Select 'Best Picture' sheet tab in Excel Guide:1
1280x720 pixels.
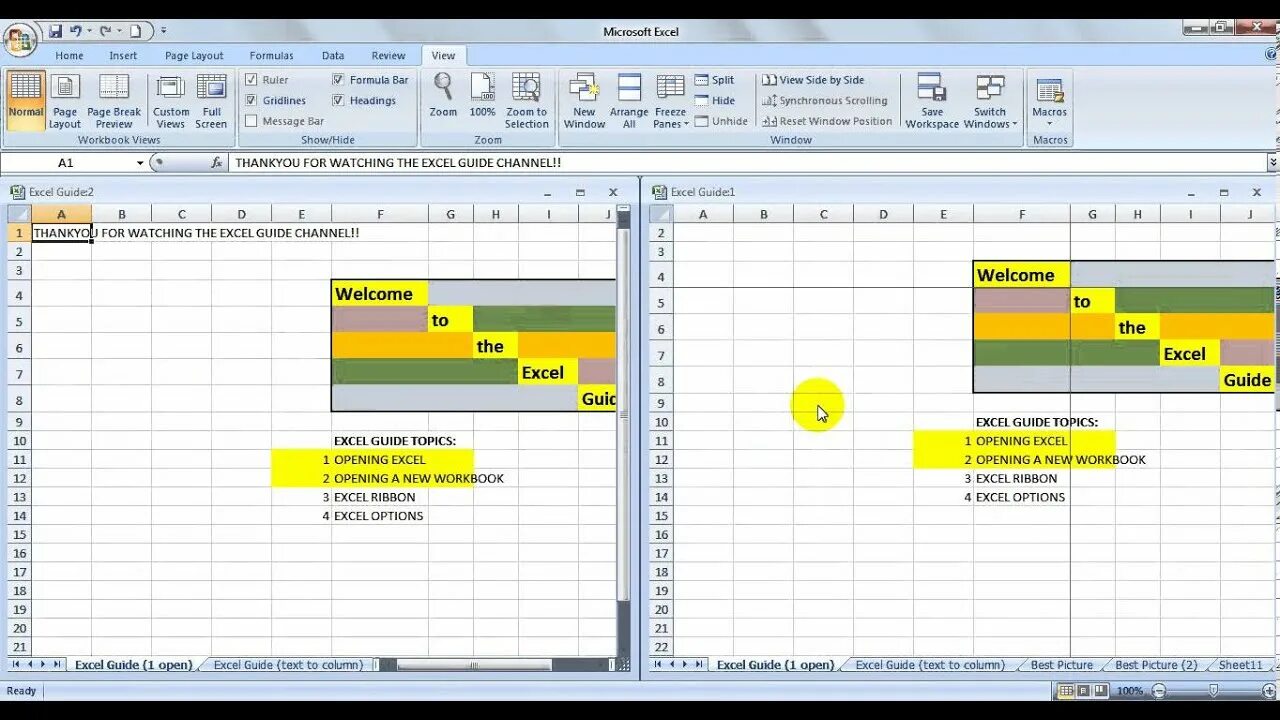point(1061,665)
